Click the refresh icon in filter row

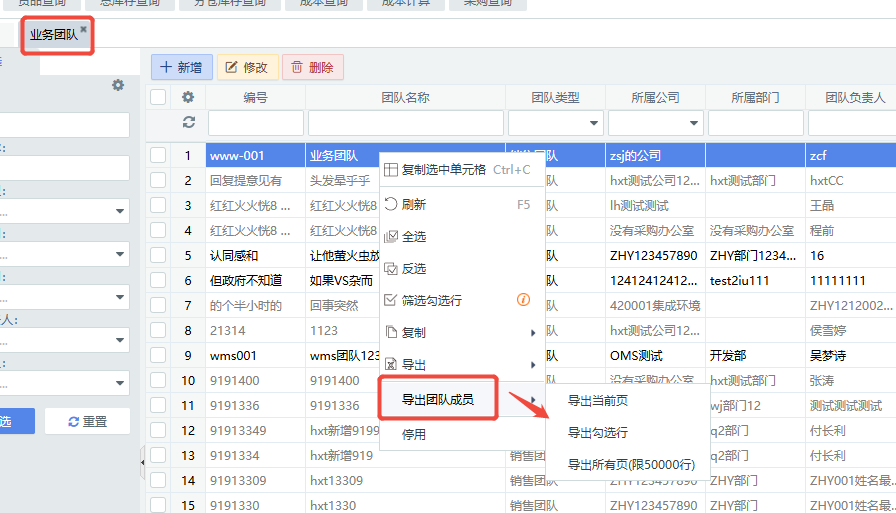pyautogui.click(x=187, y=122)
